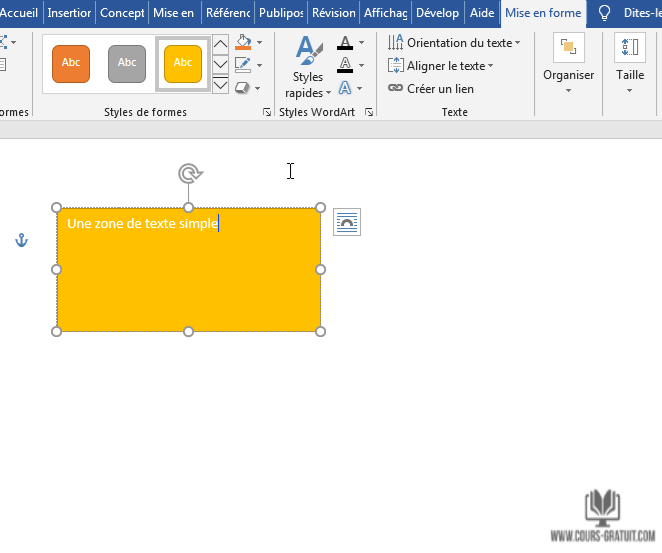Image resolution: width=662 pixels, height=553 pixels.
Task: Click the shape fill paint bucket icon
Action: [x=242, y=43]
